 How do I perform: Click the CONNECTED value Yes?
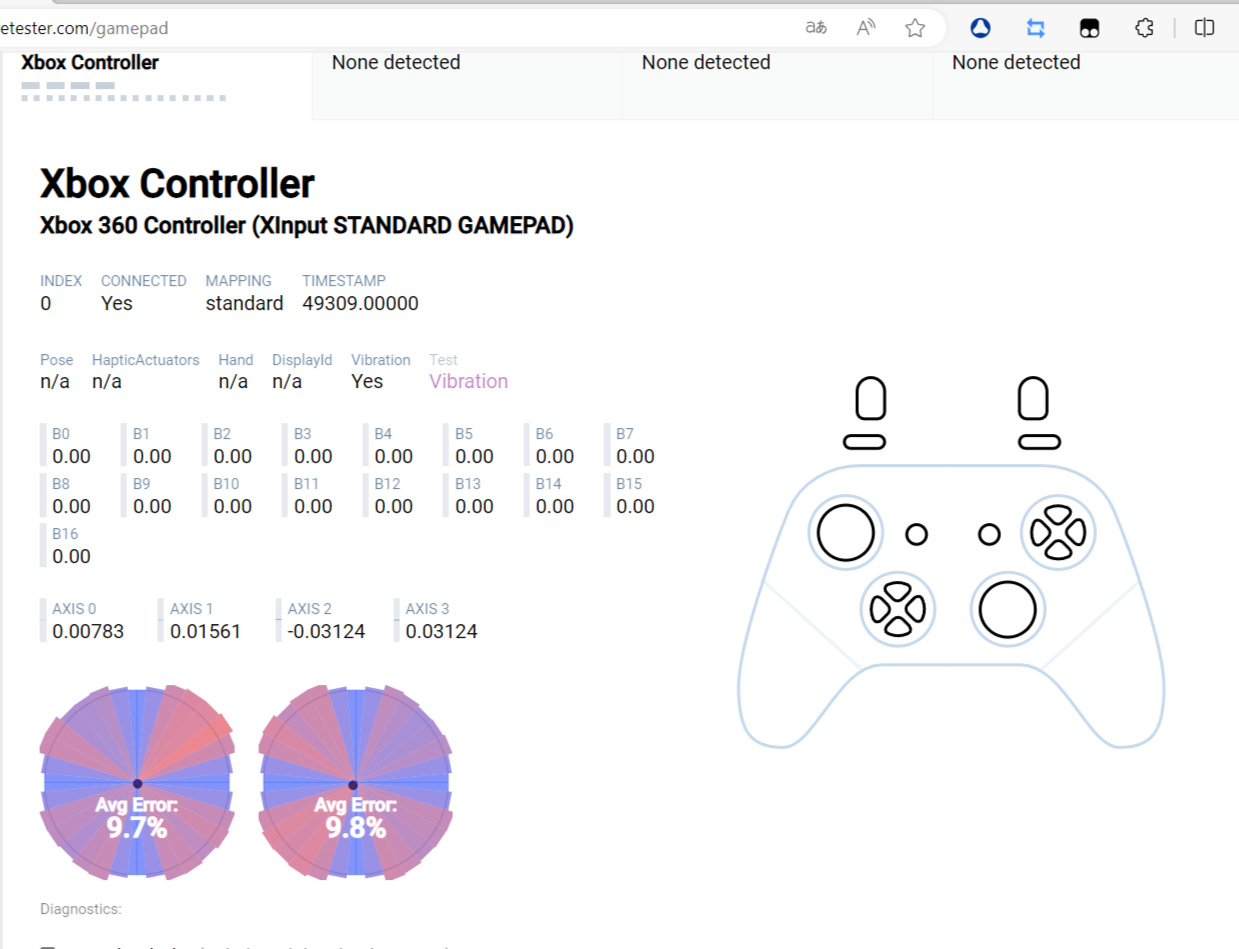click(x=116, y=303)
